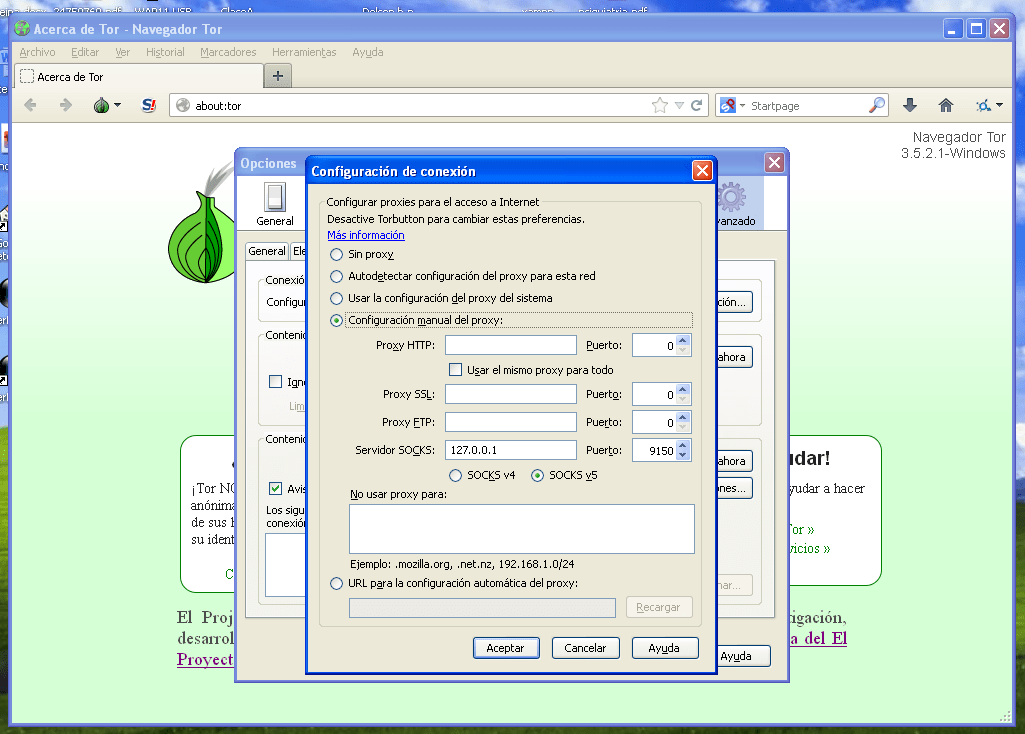The height and width of the screenshot is (734, 1025).
Task: Open the downloads arrow icon
Action: tap(910, 105)
